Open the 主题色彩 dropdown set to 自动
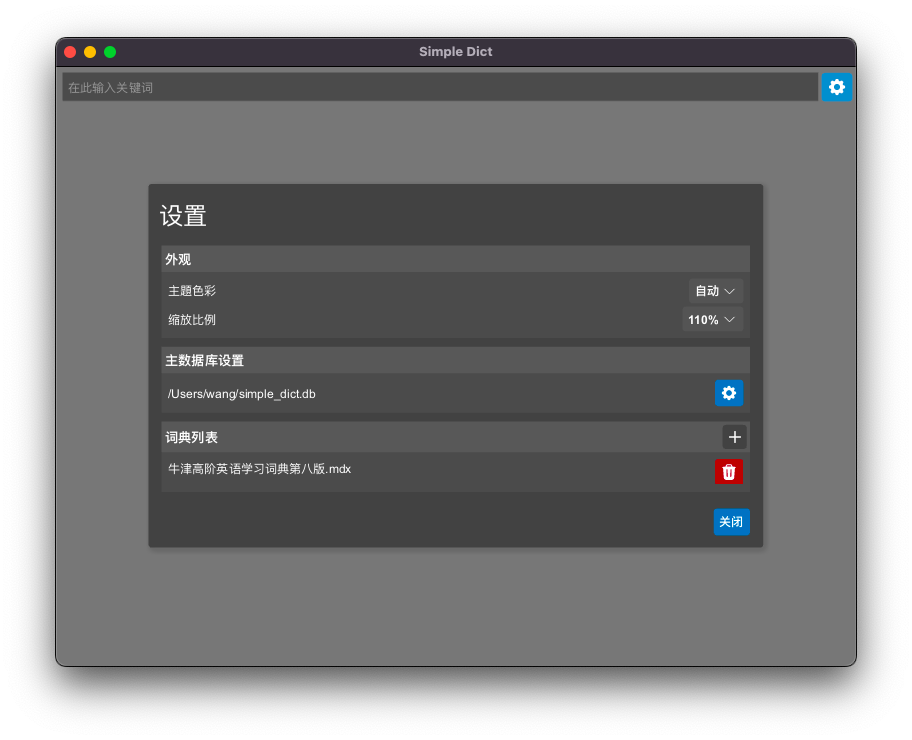This screenshot has height=740, width=912. (x=715, y=291)
